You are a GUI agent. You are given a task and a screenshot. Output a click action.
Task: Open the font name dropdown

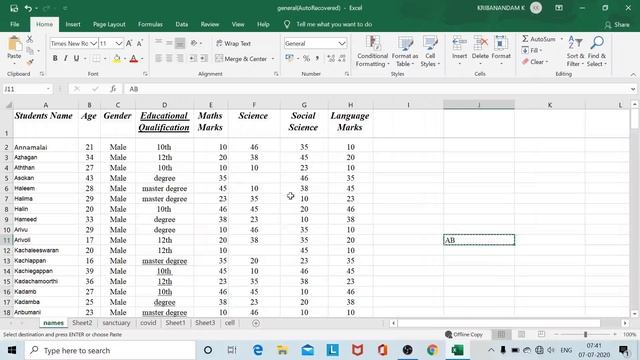click(x=93, y=43)
